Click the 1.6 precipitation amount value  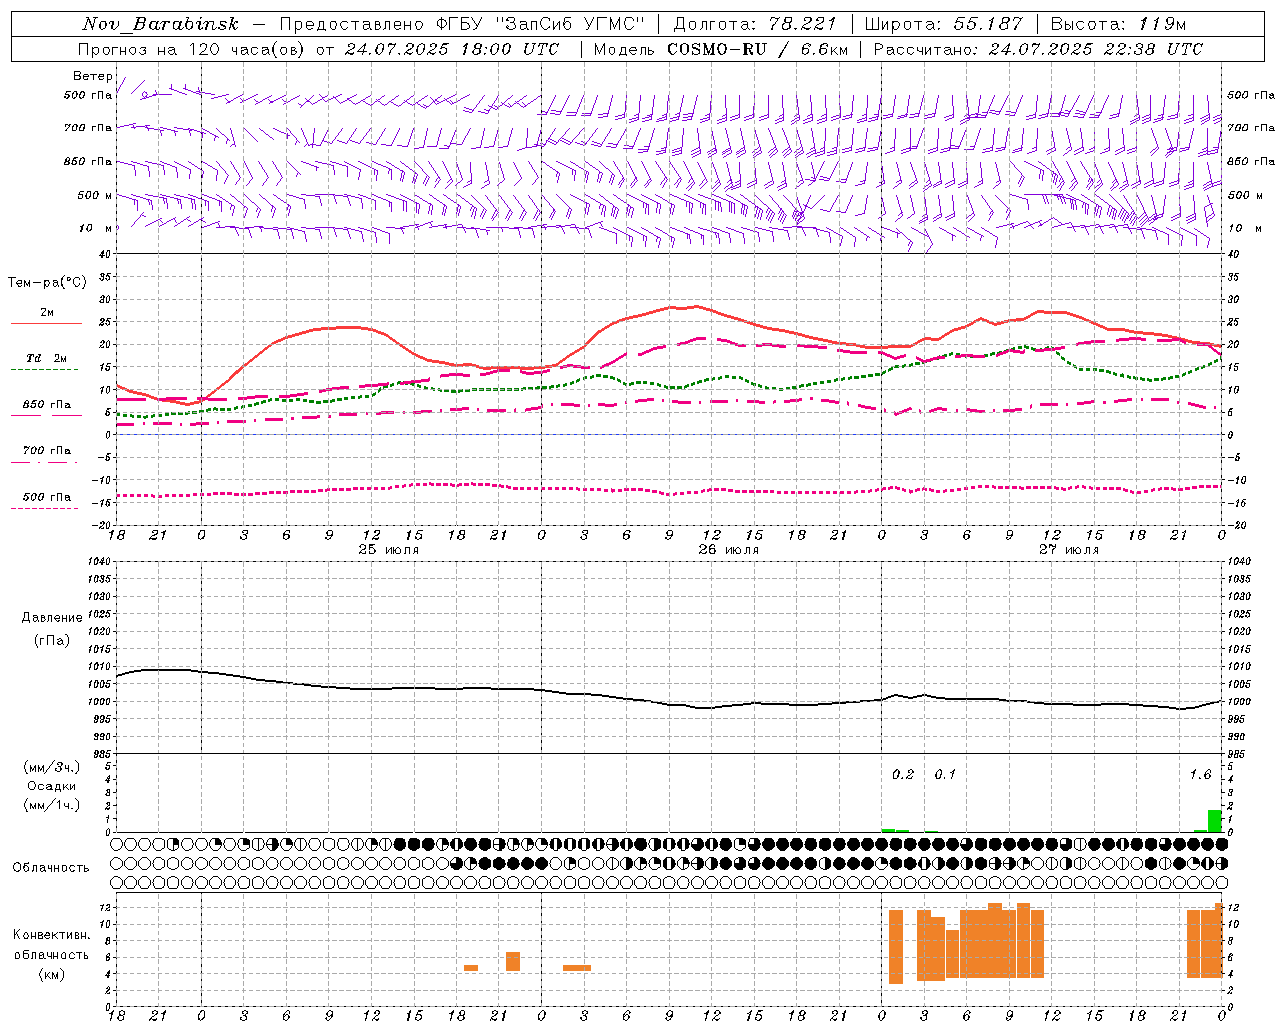pos(1200,774)
